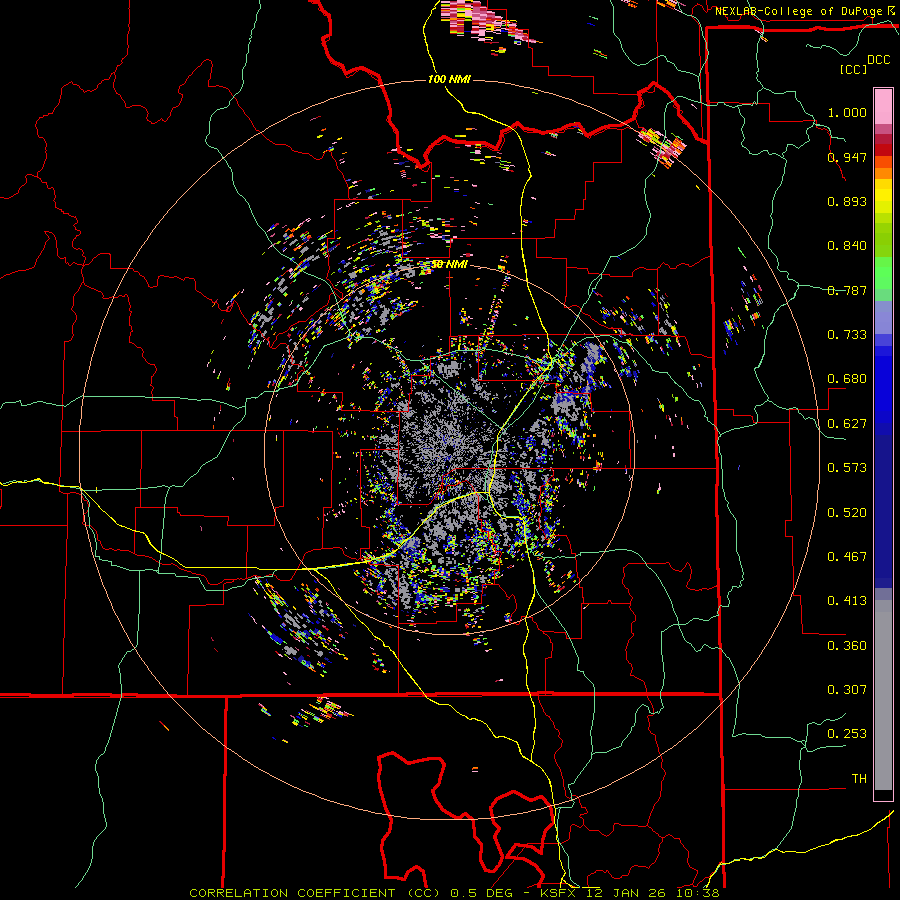Click the 0.947 scale value
The height and width of the screenshot is (900, 900).
coord(847,157)
